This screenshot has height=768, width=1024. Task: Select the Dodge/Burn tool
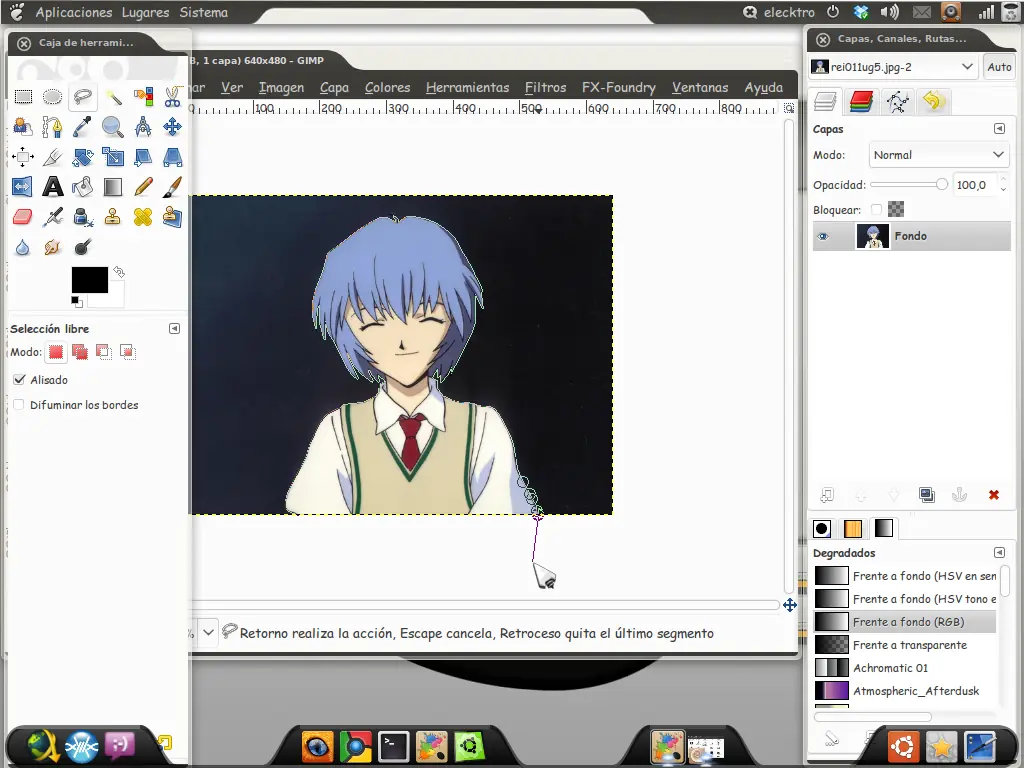(x=82, y=247)
